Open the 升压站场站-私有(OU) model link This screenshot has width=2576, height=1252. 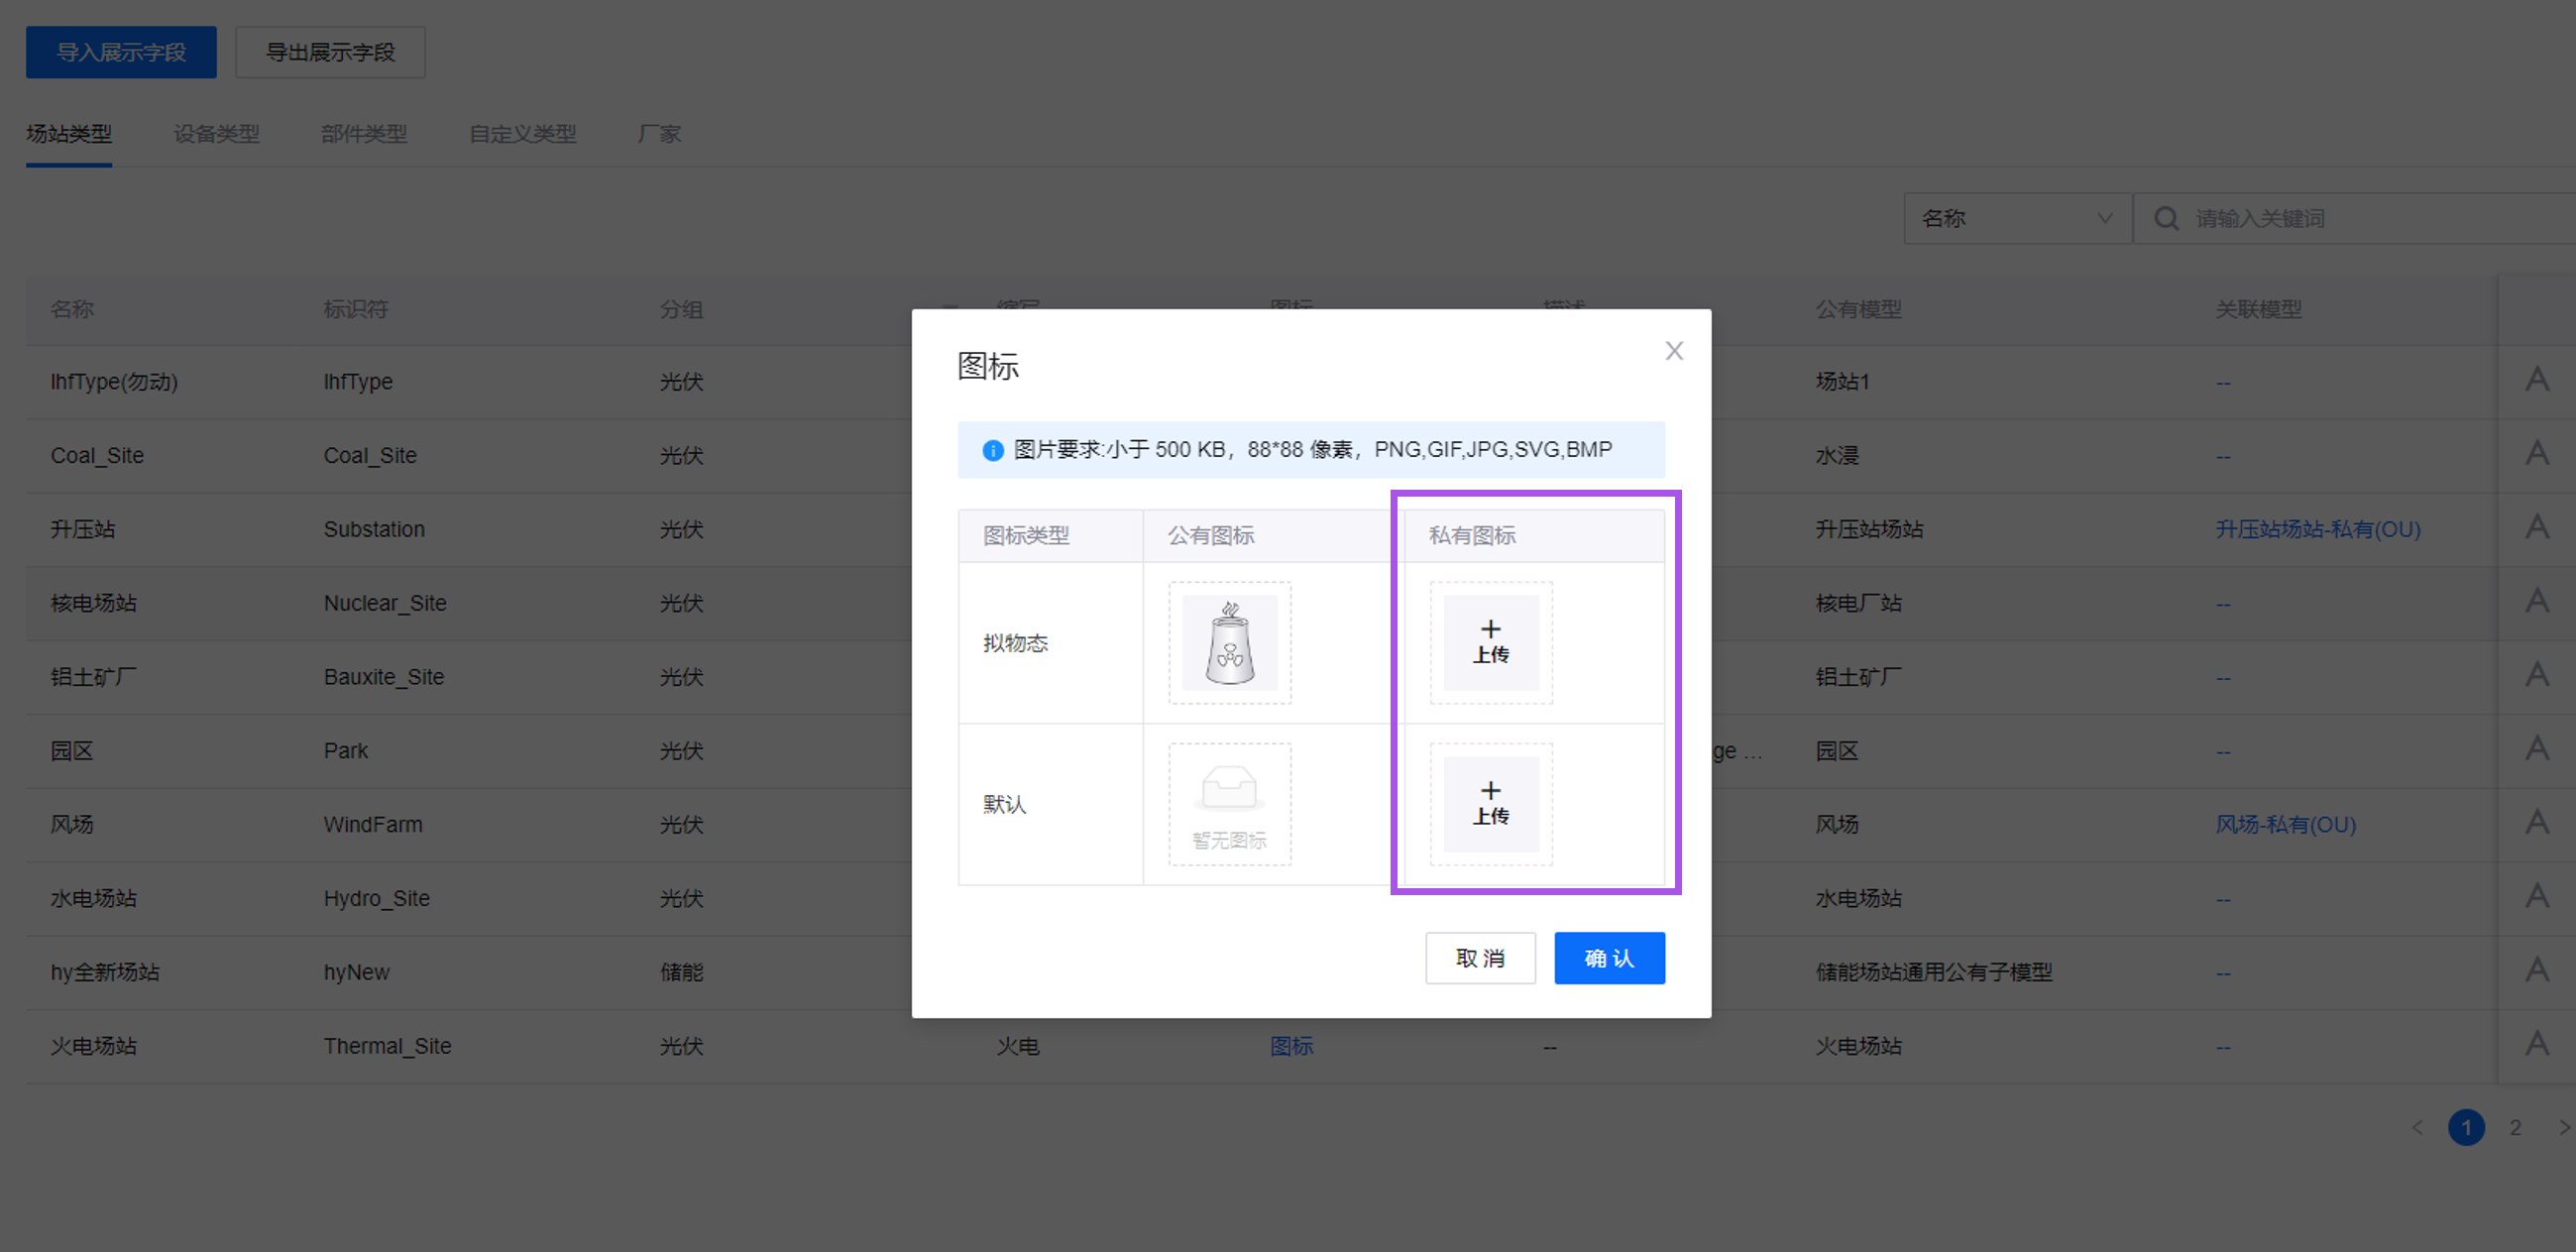[x=2317, y=529]
